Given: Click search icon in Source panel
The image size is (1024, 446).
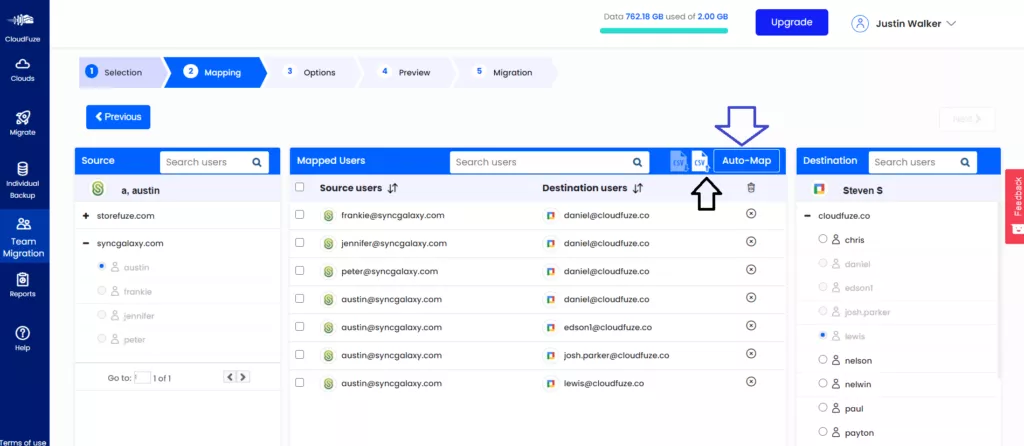Looking at the screenshot, I should click(257, 162).
